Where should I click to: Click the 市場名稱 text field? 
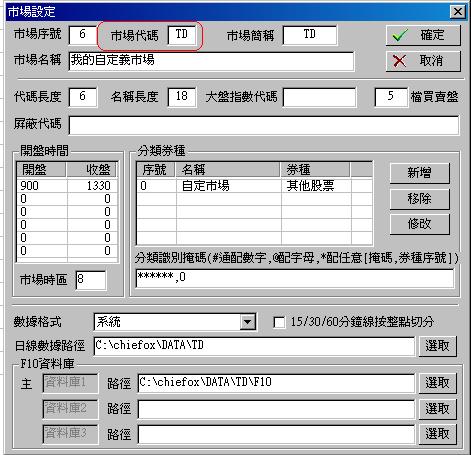point(211,61)
